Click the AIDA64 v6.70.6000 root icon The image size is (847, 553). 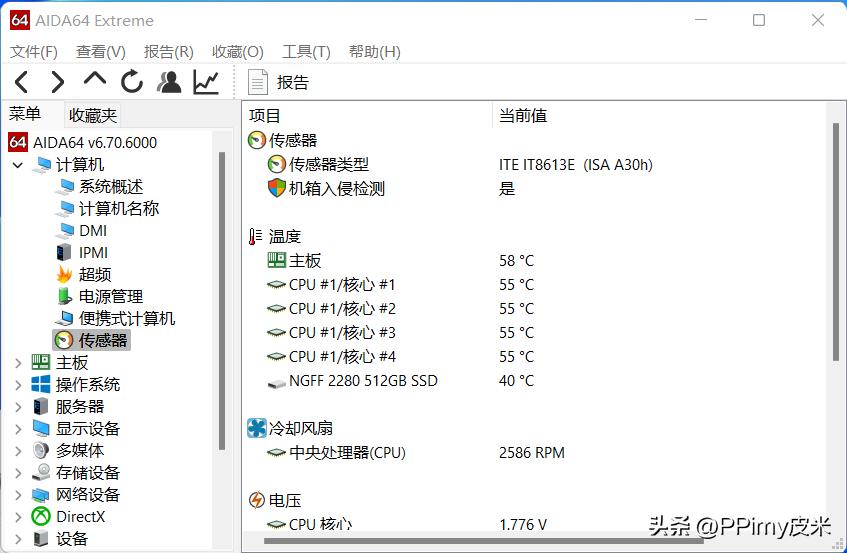point(18,142)
